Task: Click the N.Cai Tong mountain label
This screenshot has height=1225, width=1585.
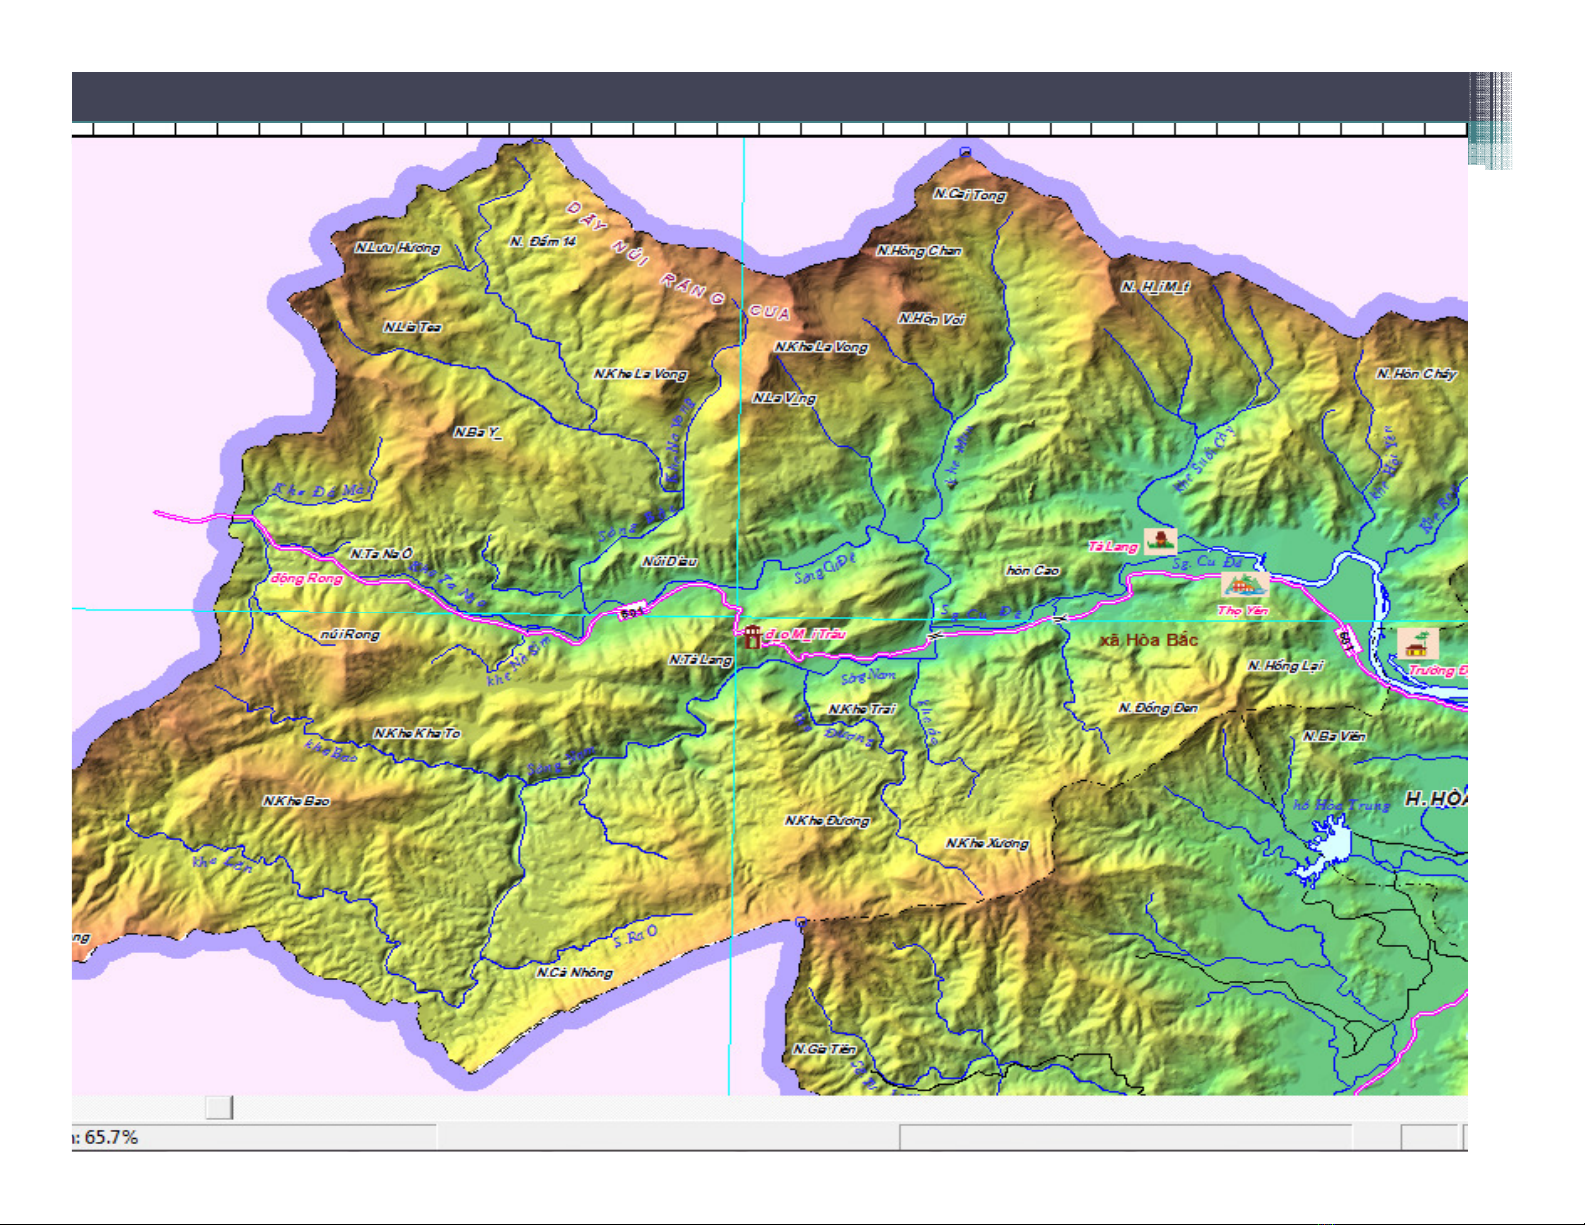Action: (969, 195)
